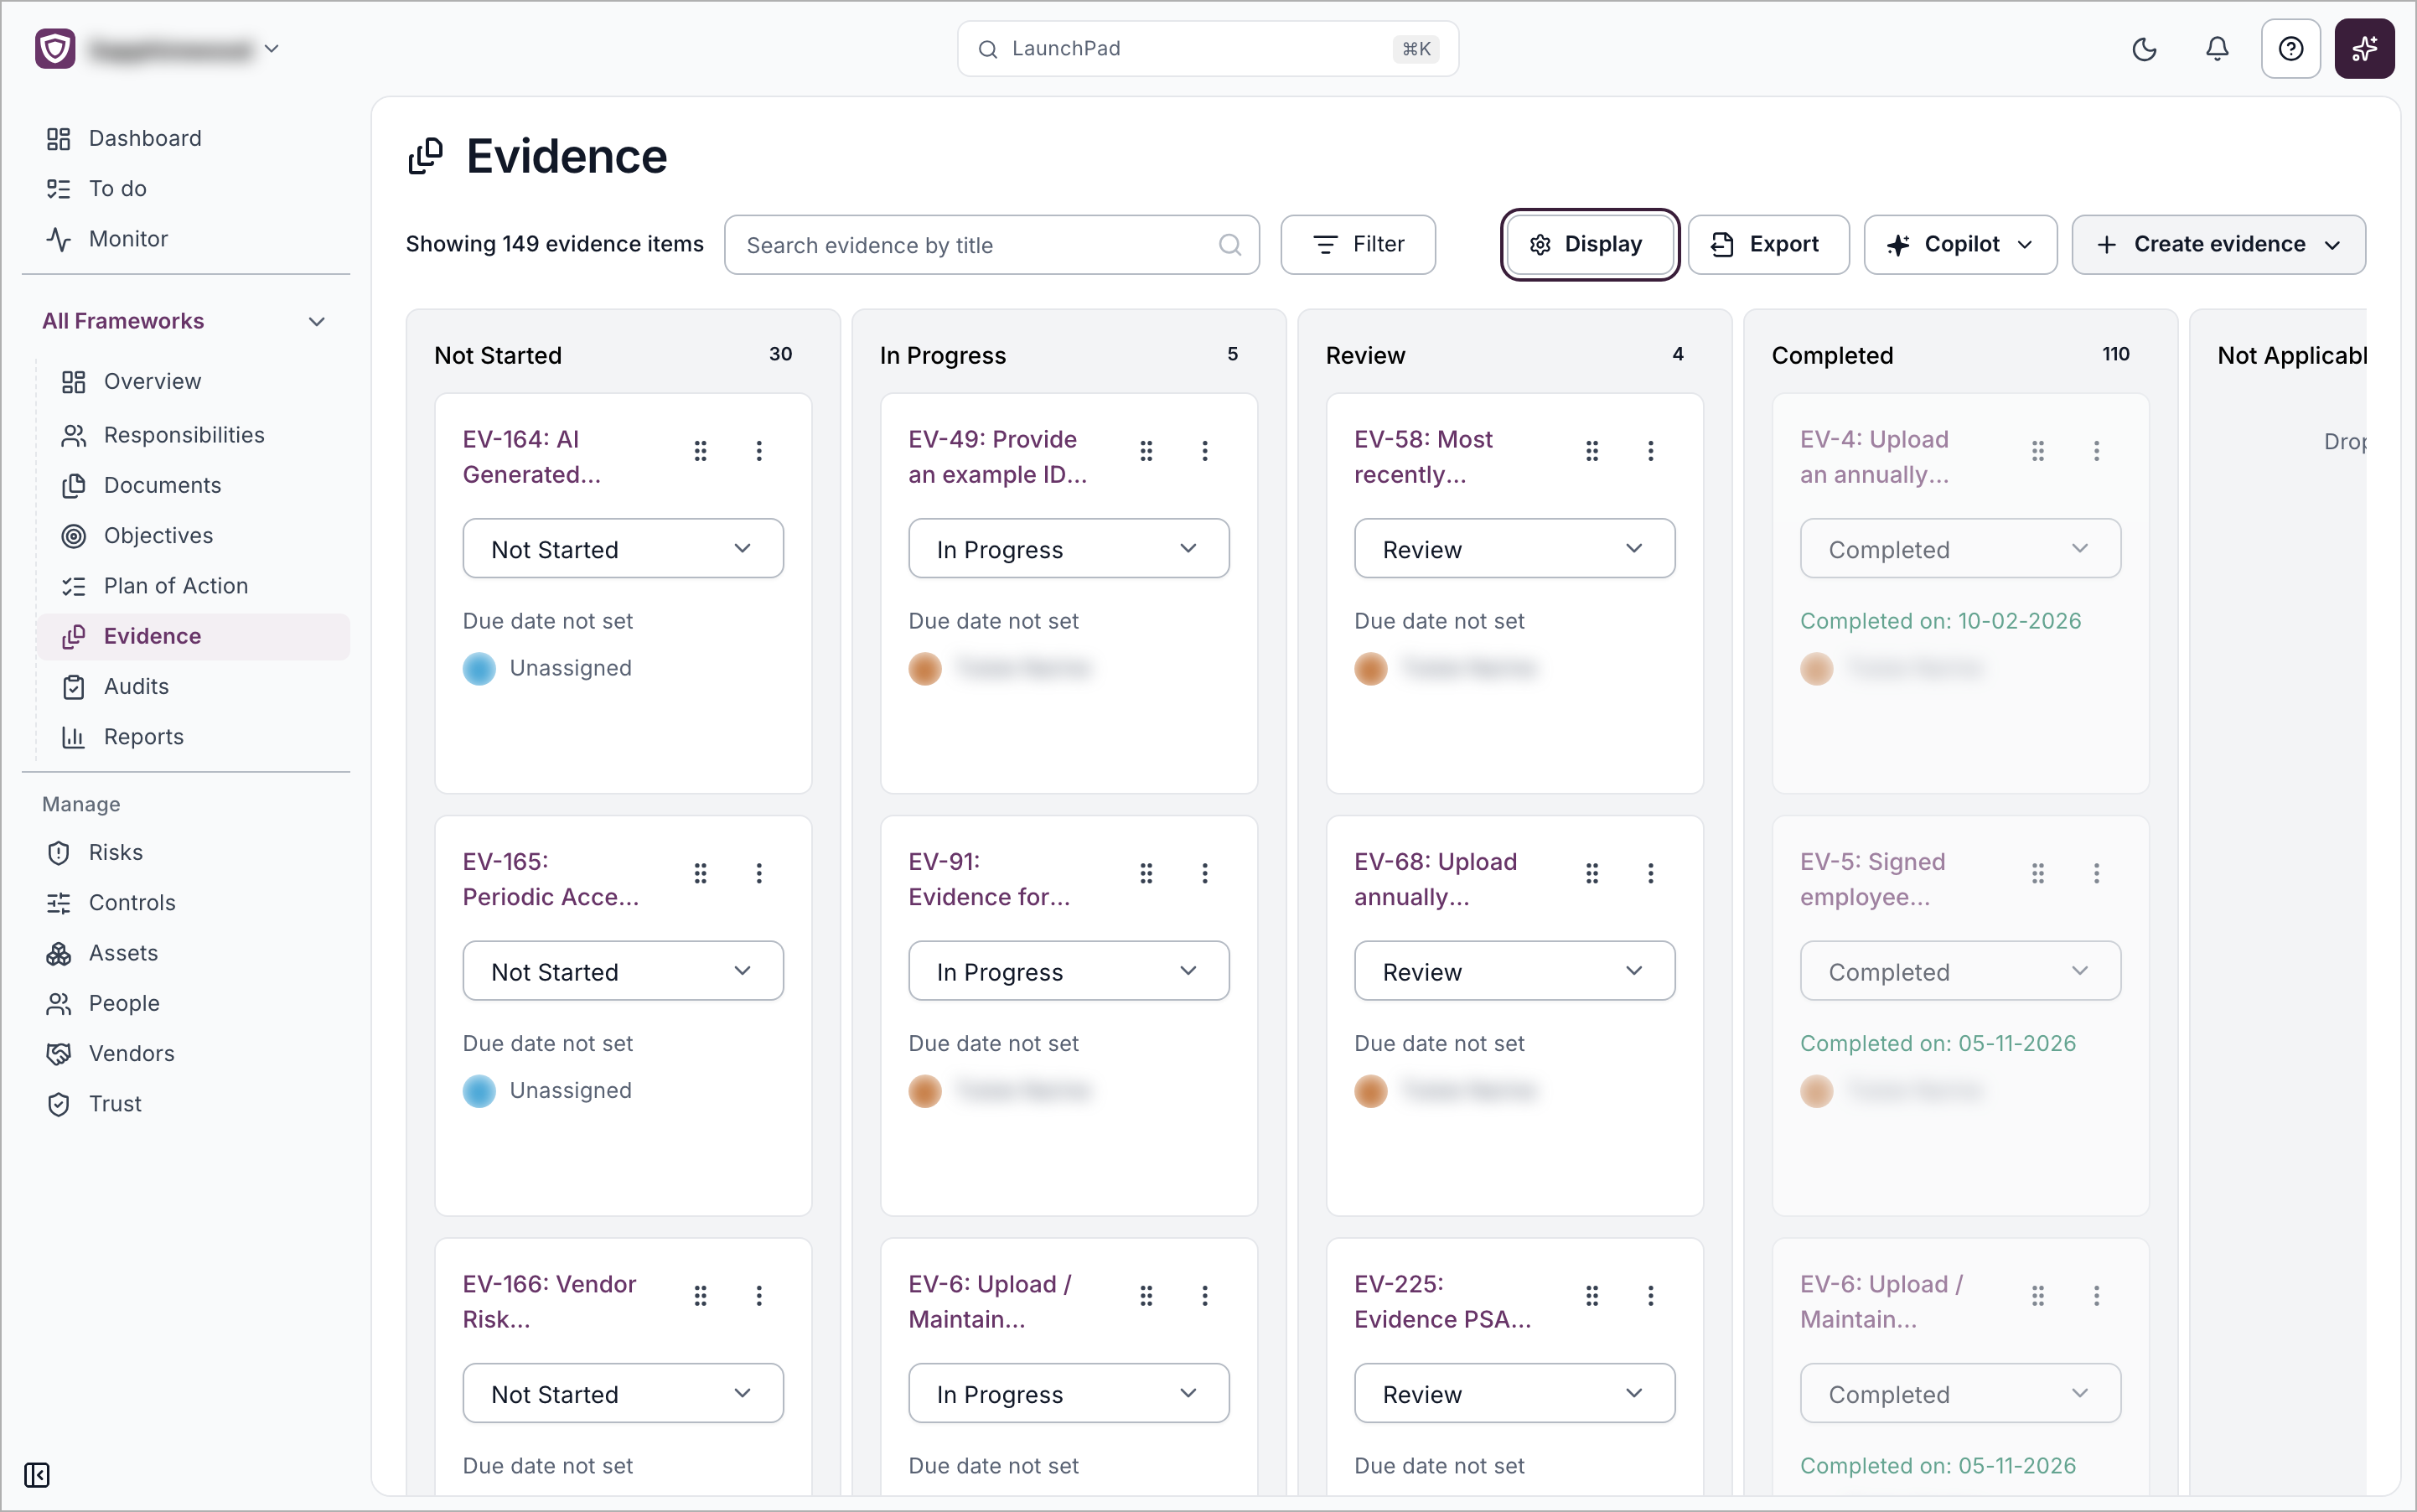
Task: Focus the LaunchPad search field
Action: coord(1207,49)
